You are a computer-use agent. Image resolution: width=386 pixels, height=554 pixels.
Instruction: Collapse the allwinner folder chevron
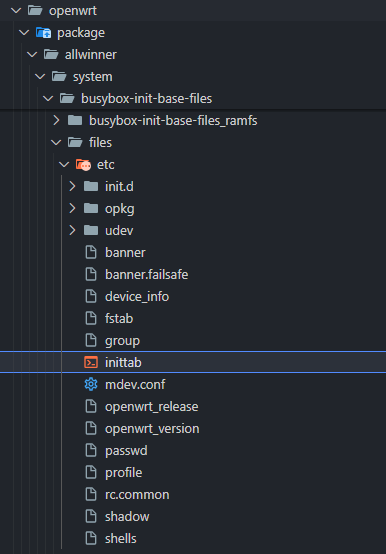click(32, 54)
